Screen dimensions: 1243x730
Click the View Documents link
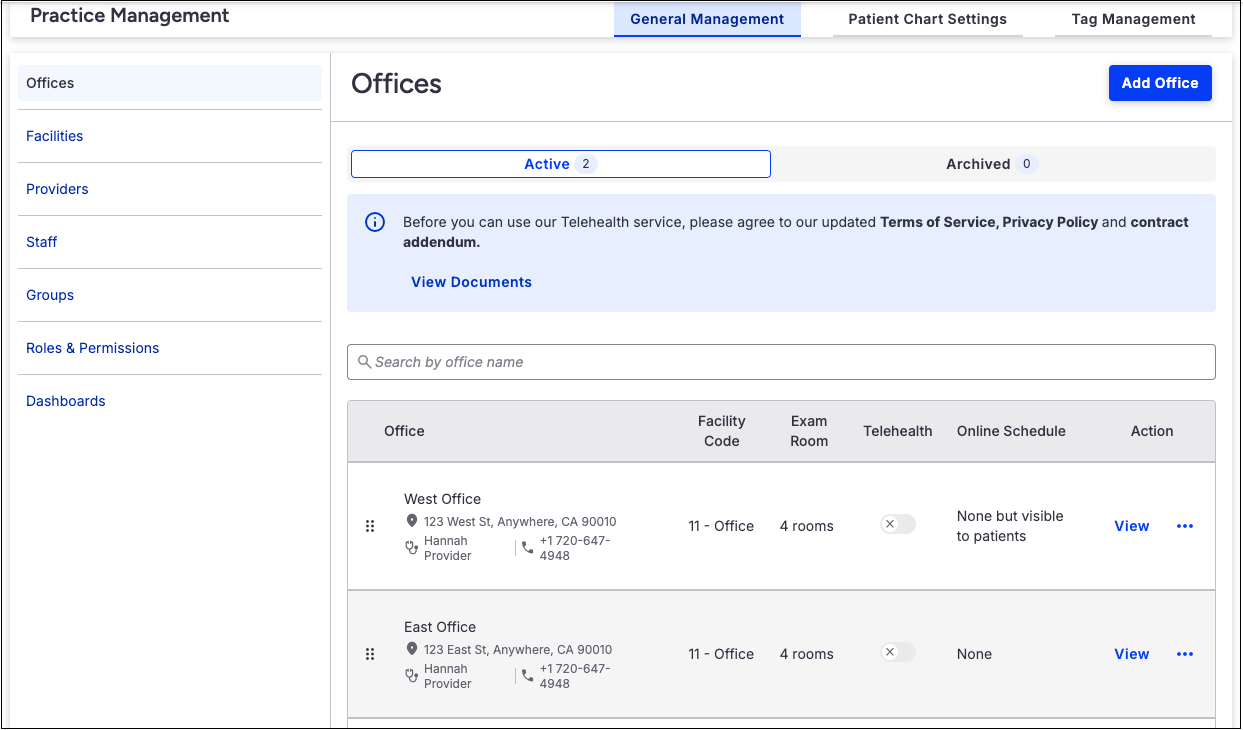click(471, 282)
